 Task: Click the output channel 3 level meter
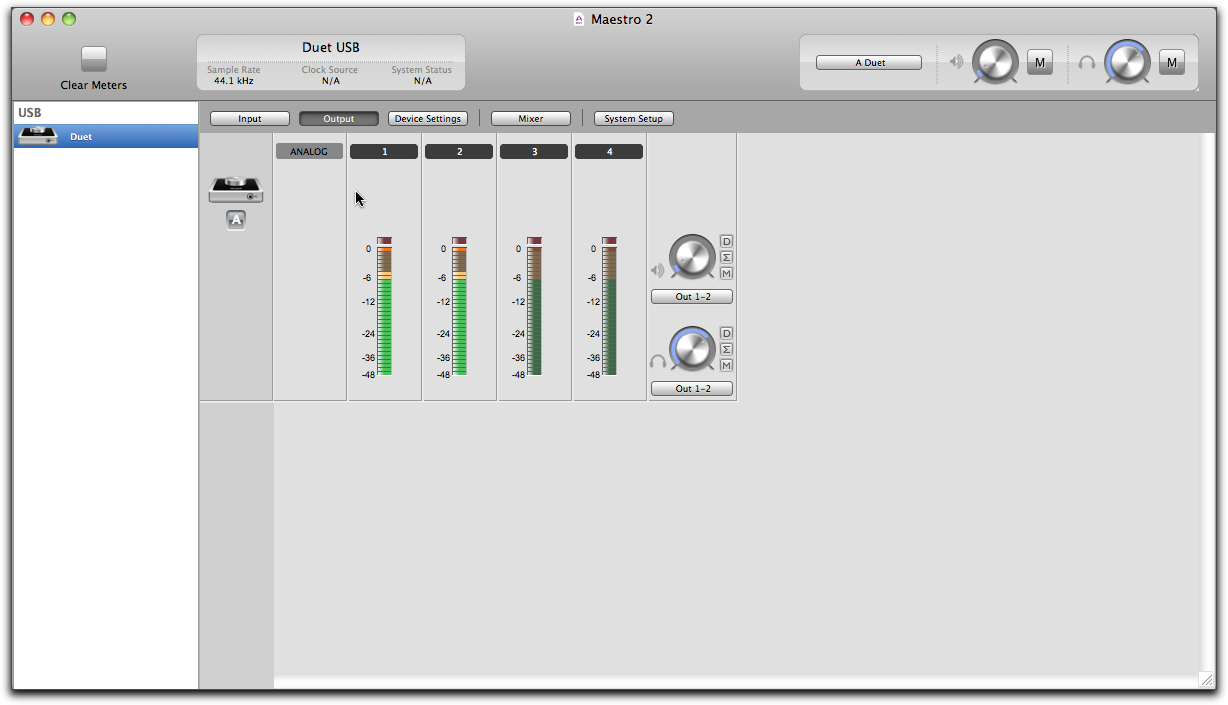(x=534, y=310)
